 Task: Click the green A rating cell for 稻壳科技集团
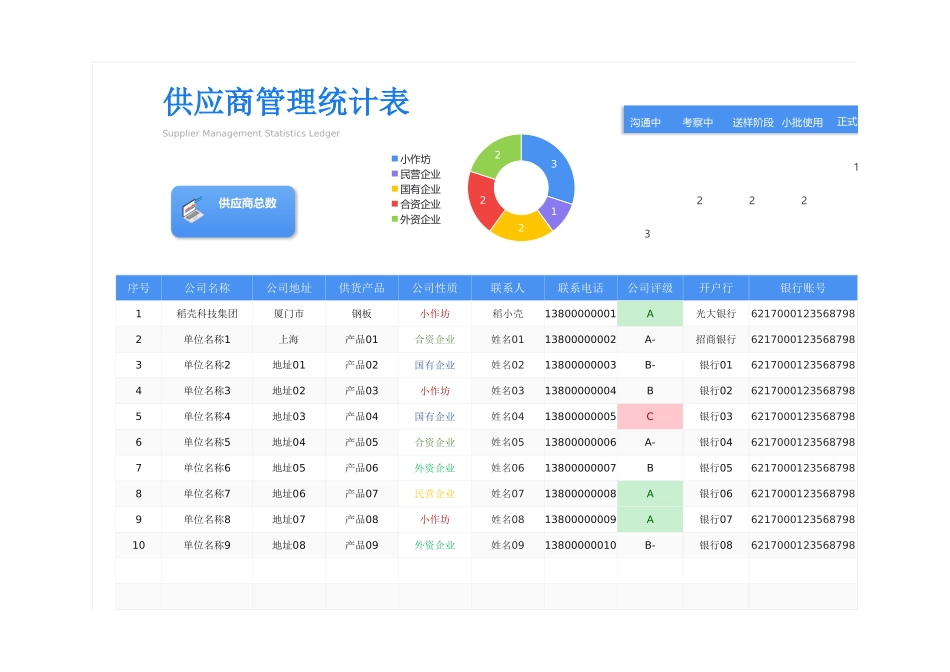650,313
